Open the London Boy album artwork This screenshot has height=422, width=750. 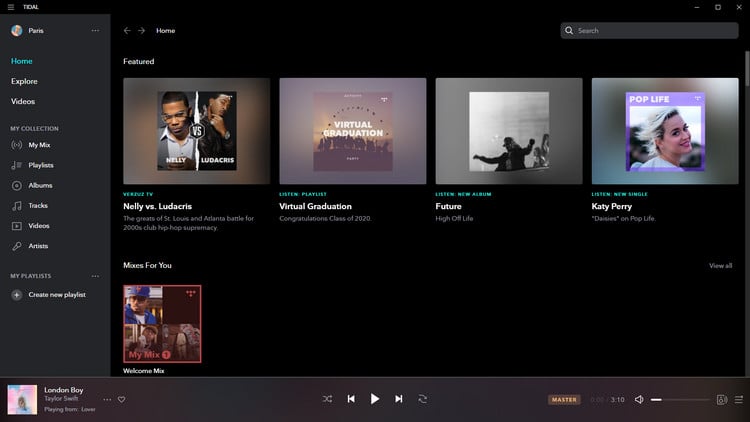click(x=22, y=400)
